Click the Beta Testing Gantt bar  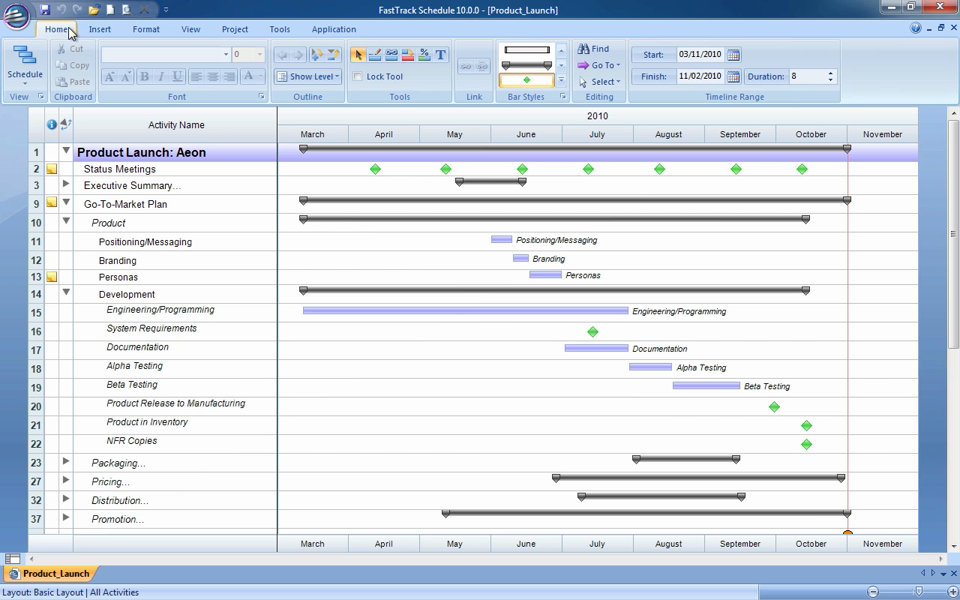707,386
